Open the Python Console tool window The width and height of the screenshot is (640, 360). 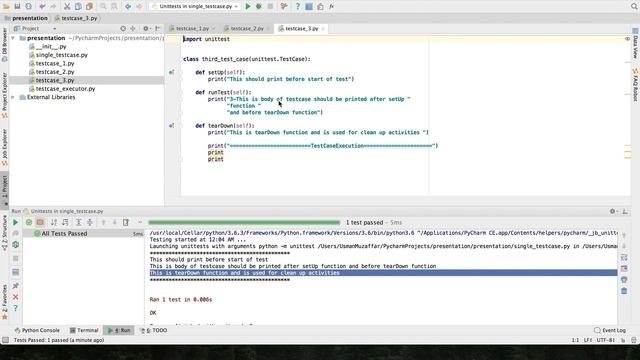tap(37, 330)
